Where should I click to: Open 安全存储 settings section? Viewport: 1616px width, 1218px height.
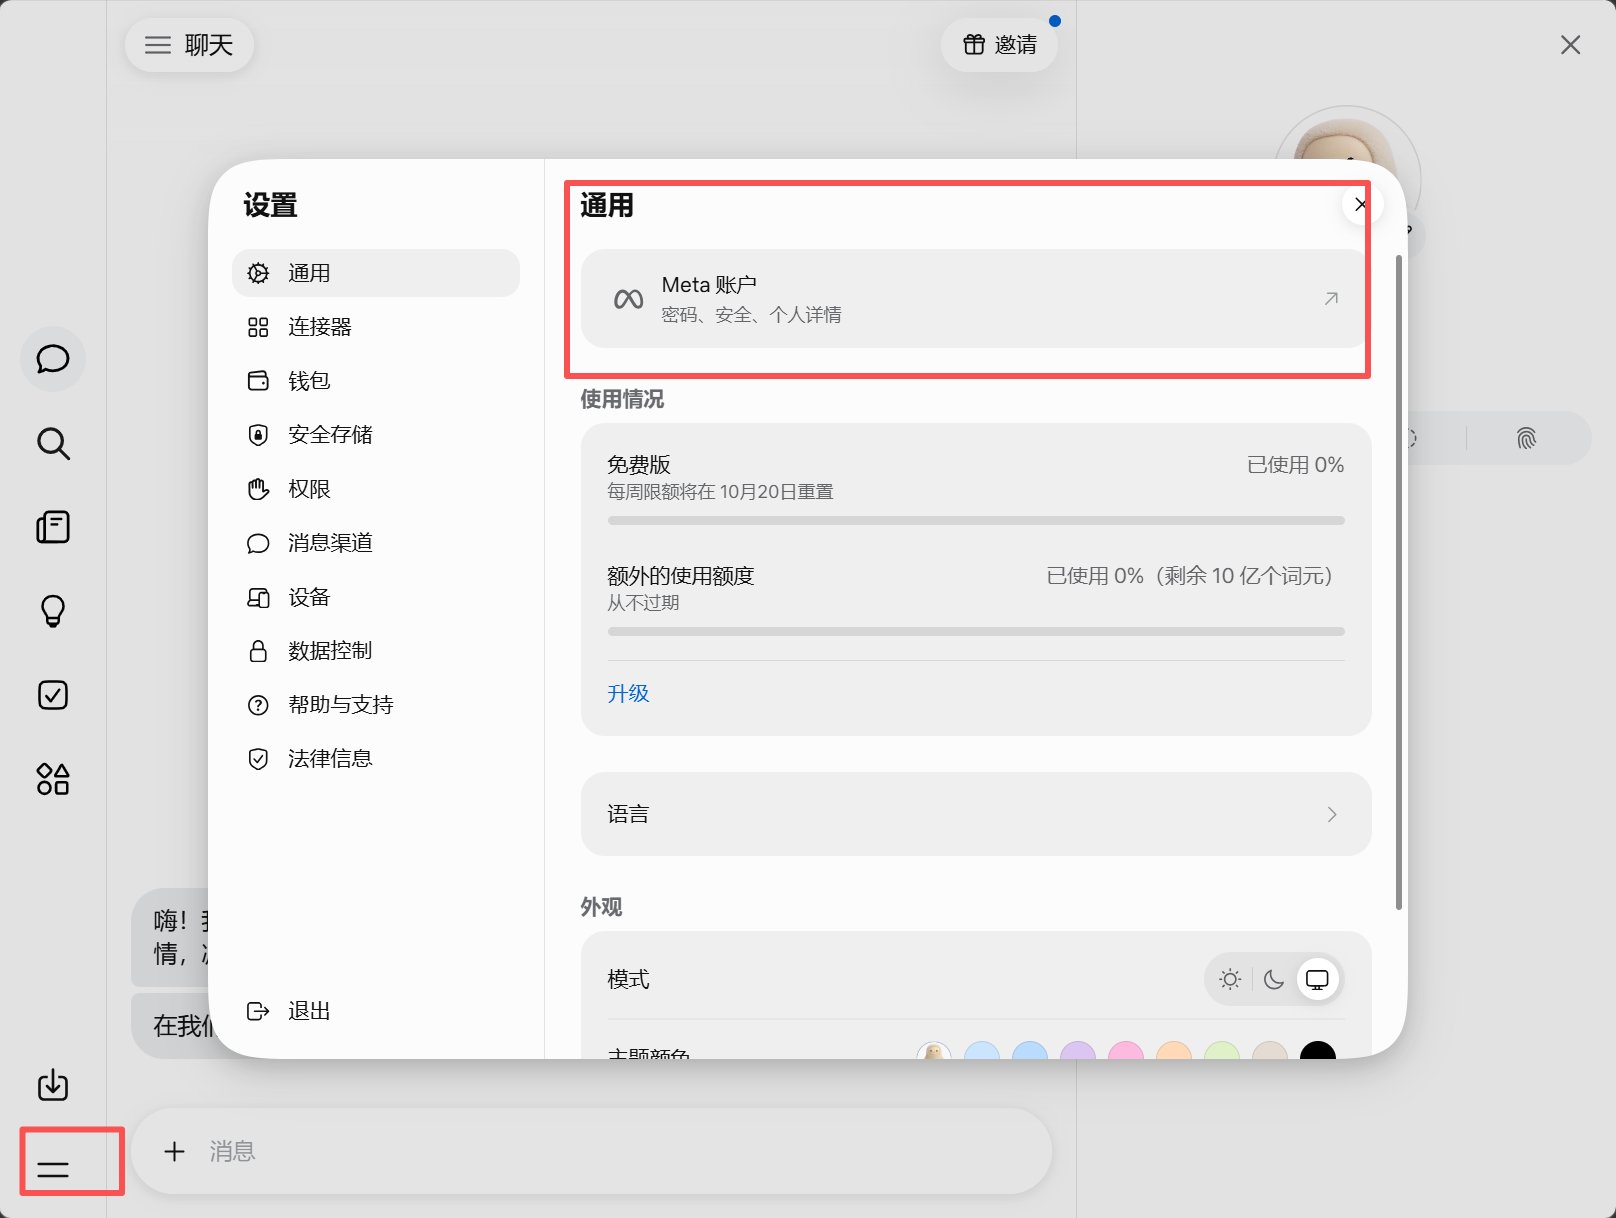coord(376,435)
